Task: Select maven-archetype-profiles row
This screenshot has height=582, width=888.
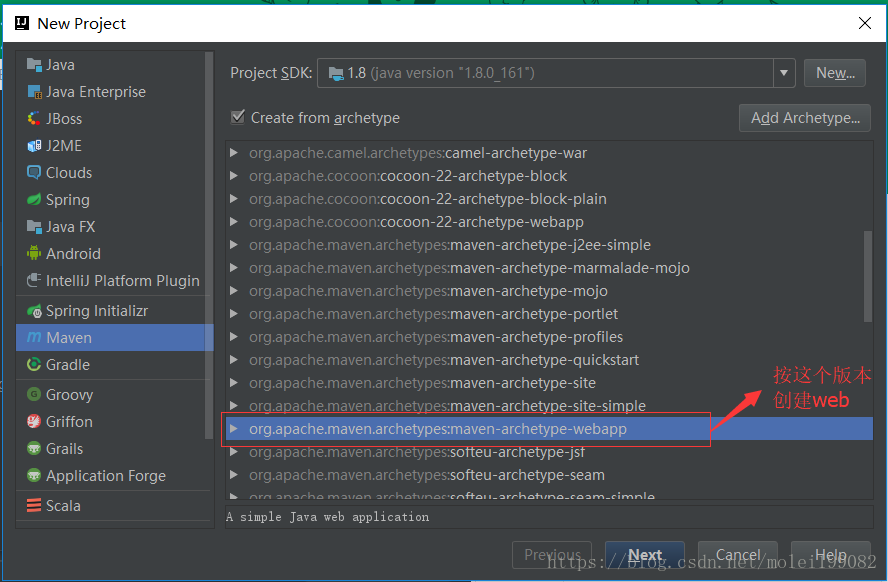Action: [x=549, y=337]
